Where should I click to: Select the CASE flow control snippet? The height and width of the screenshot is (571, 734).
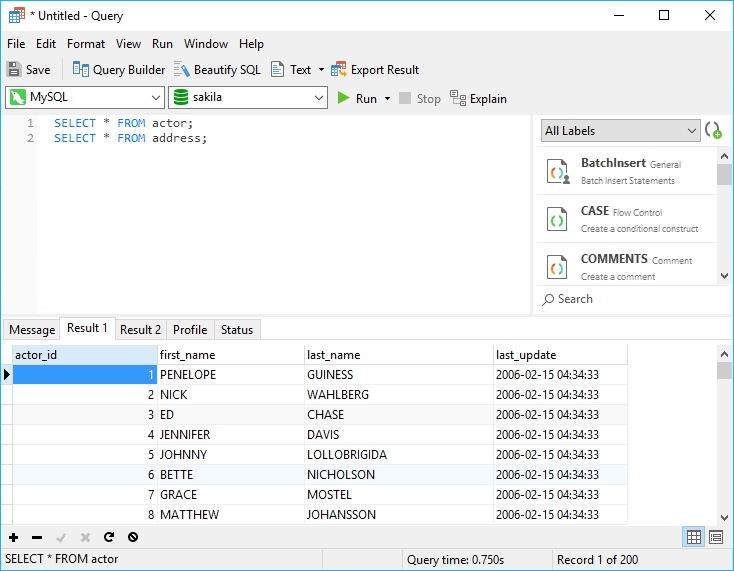(x=627, y=219)
